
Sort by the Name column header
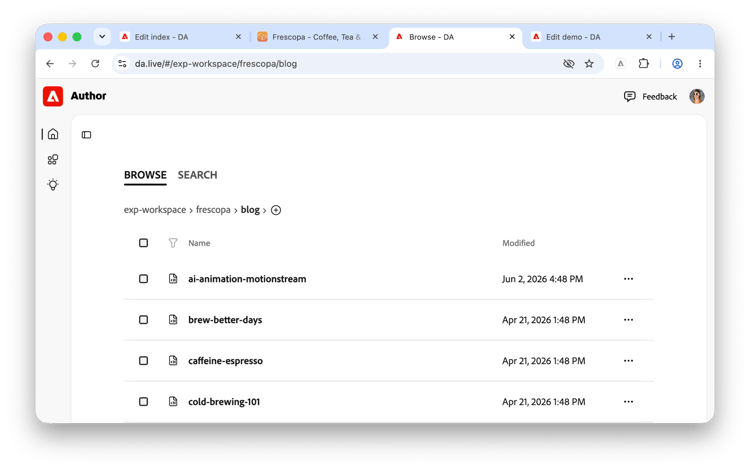[x=199, y=243]
